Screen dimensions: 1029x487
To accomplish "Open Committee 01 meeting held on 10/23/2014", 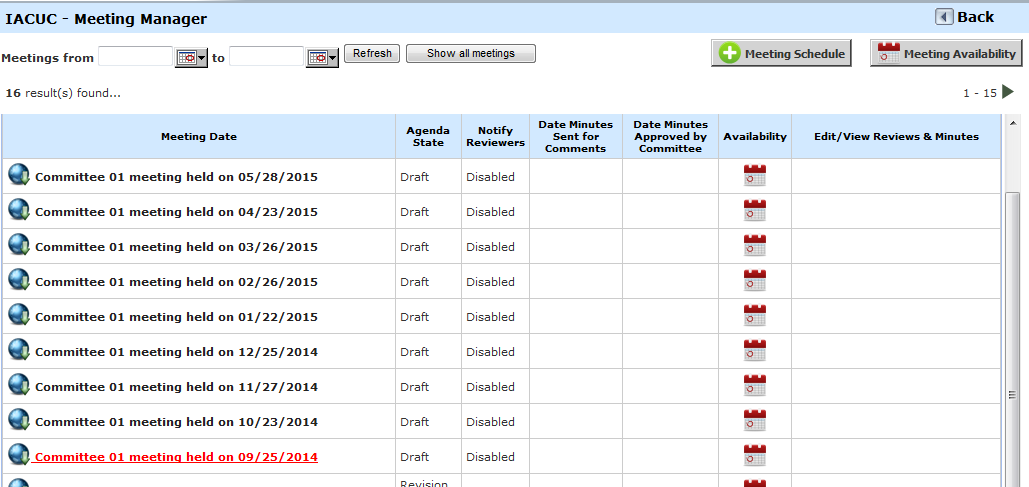I will (x=177, y=422).
